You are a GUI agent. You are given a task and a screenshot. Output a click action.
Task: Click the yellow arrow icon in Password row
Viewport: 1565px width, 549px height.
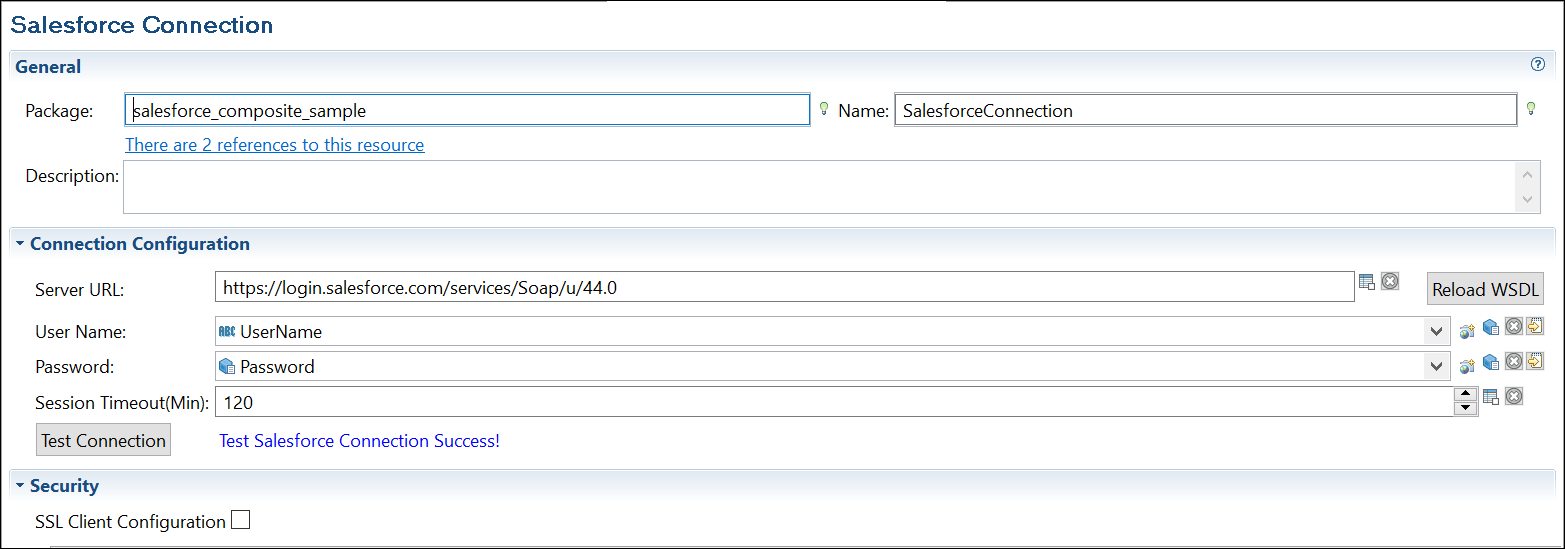(x=1535, y=361)
